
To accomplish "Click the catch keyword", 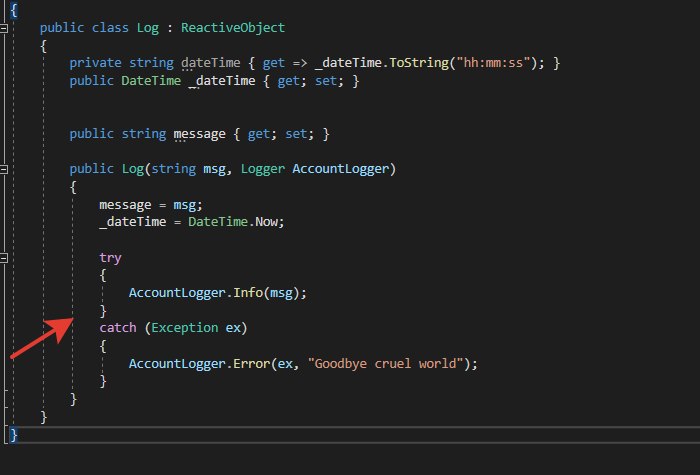I will [118, 328].
